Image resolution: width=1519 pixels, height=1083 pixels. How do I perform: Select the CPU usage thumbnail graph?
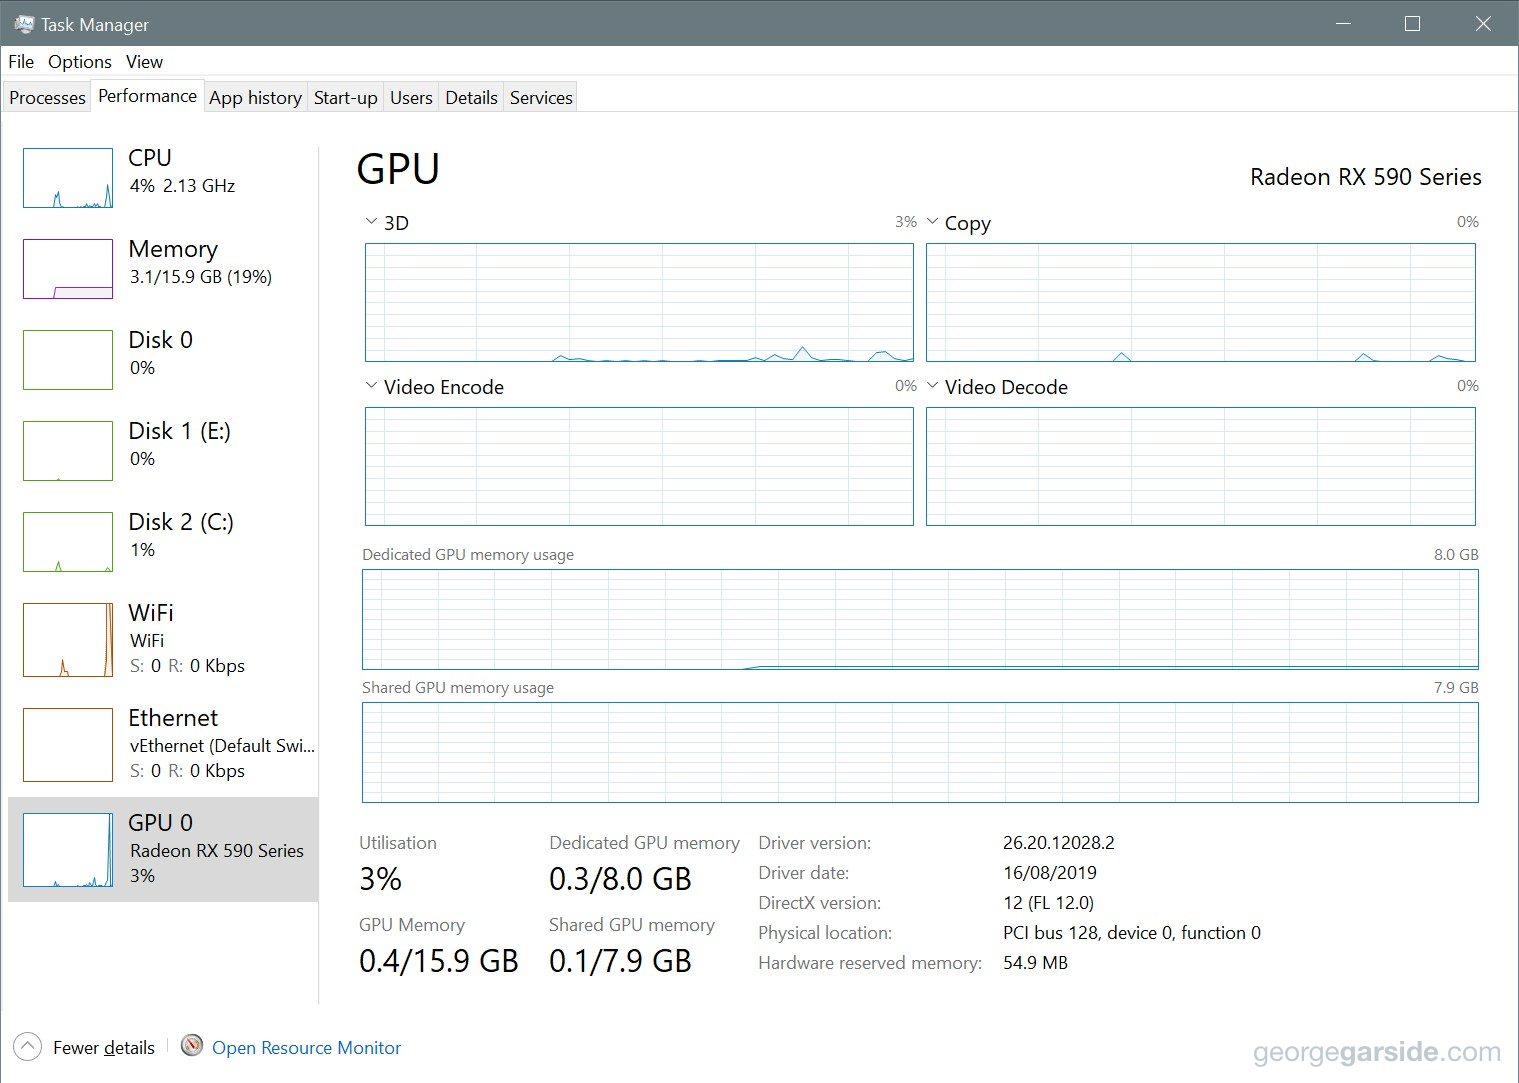coord(68,178)
